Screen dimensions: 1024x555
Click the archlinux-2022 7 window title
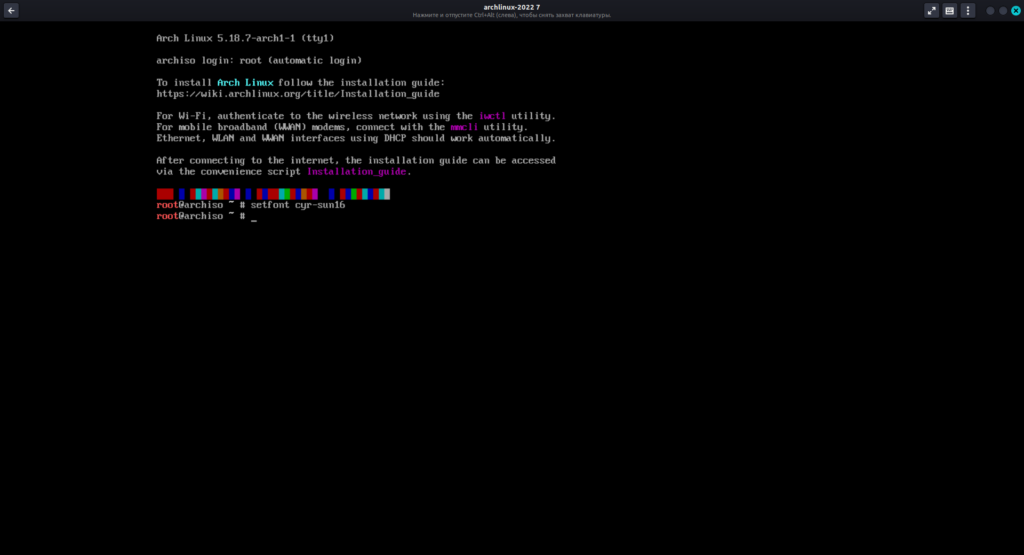511,7
